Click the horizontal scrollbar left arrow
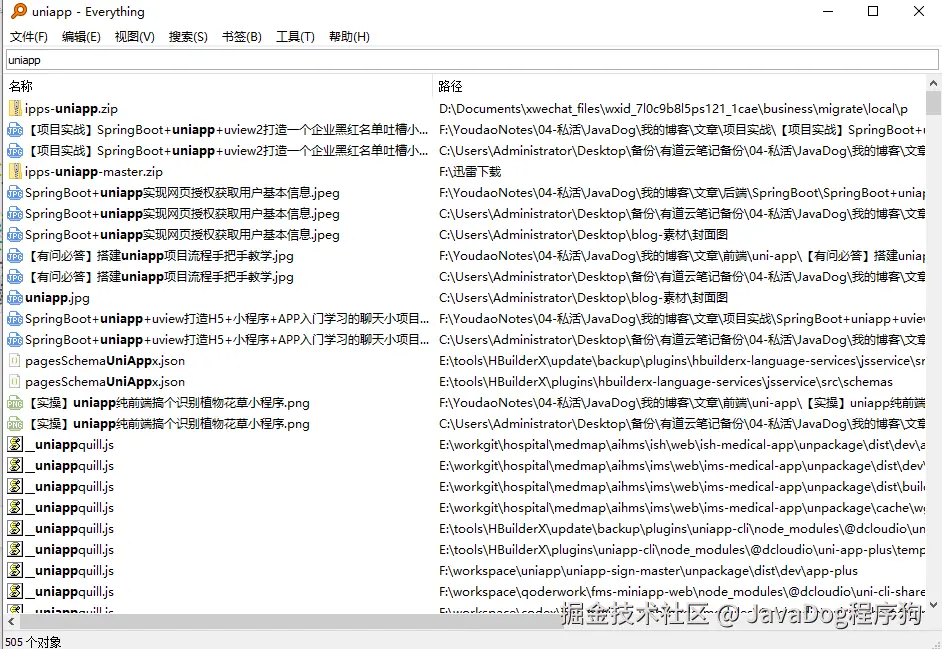The width and height of the screenshot is (942, 649). click(x=11, y=622)
